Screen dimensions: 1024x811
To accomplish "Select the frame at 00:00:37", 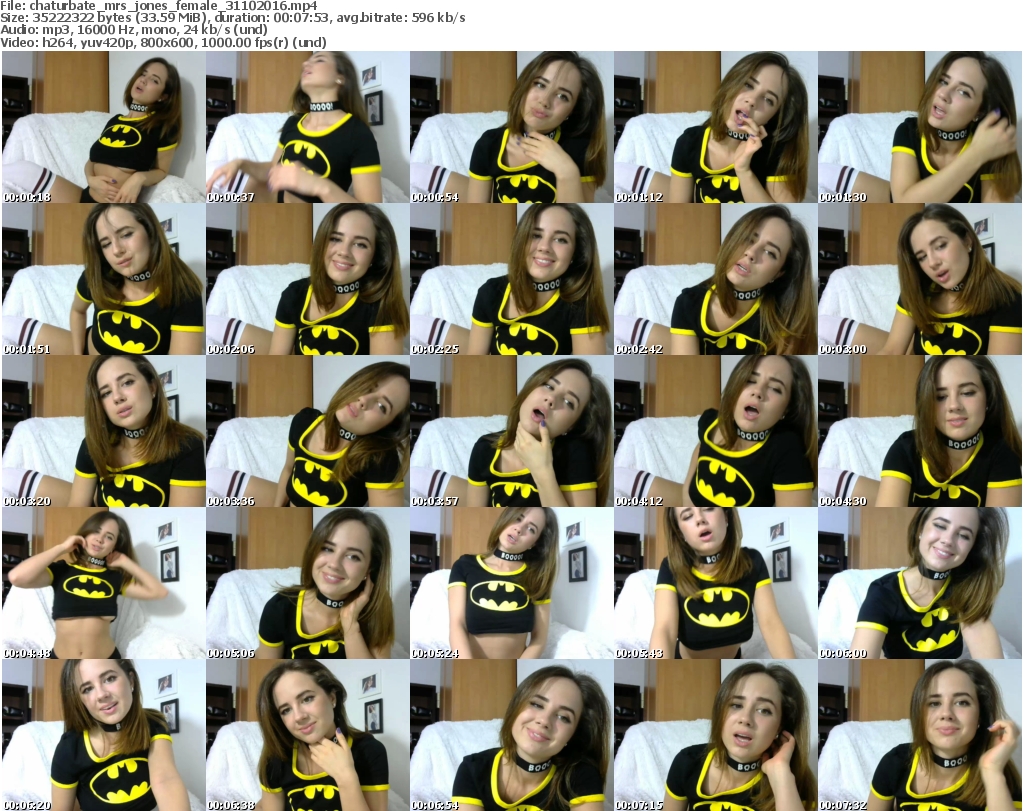I will (x=307, y=127).
